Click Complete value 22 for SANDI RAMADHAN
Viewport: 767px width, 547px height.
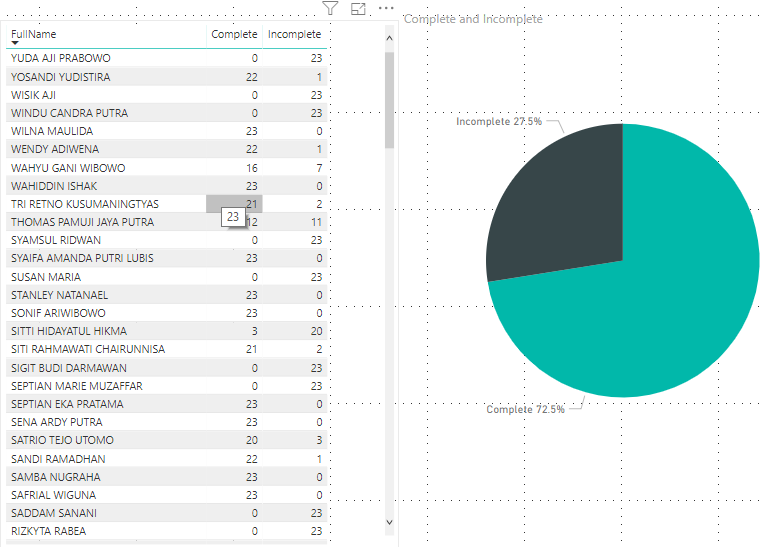pyautogui.click(x=252, y=459)
